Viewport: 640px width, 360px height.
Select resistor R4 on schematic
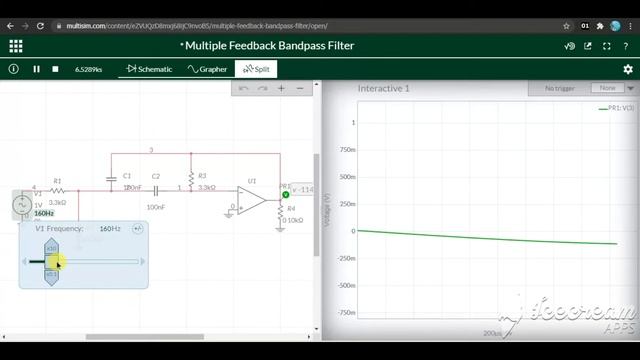[x=280, y=213]
